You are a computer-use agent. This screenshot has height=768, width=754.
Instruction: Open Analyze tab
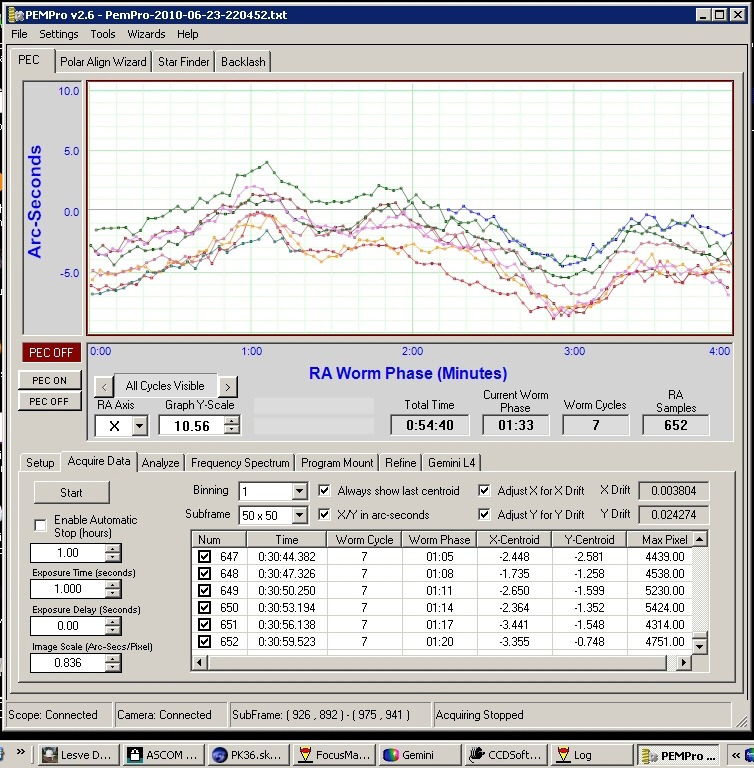click(x=160, y=462)
